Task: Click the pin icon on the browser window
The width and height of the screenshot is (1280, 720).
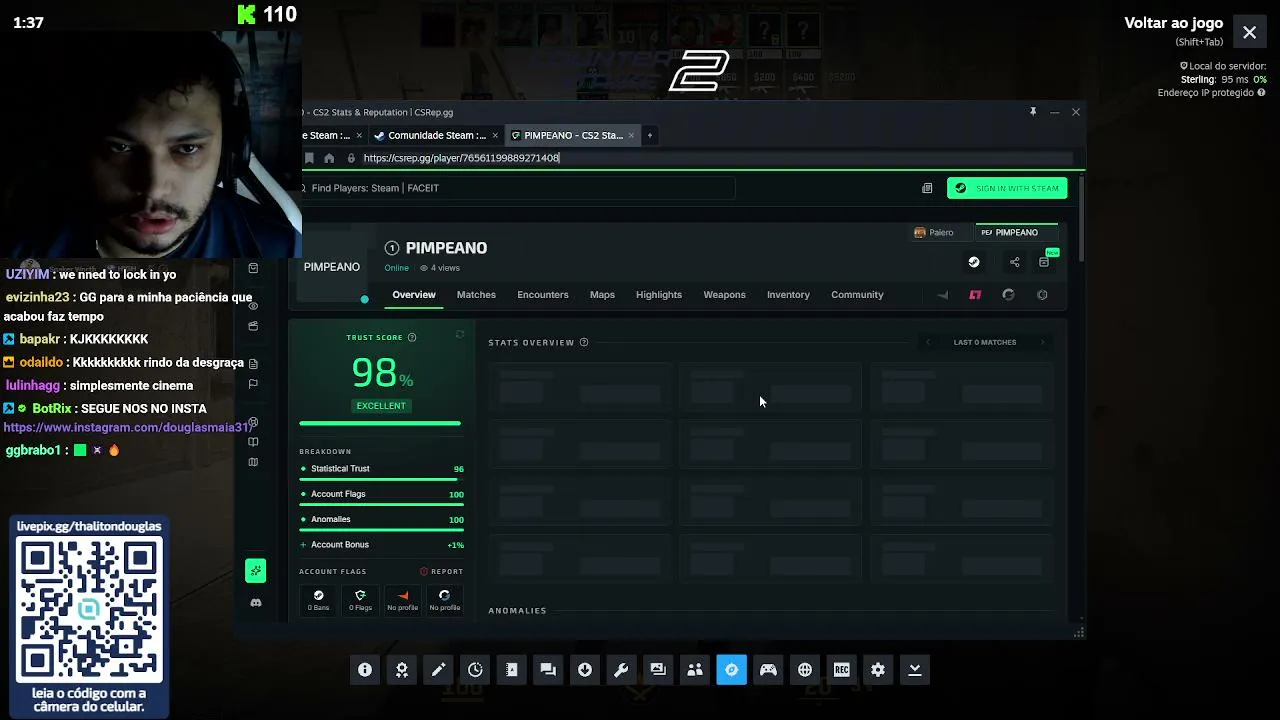Action: click(x=1033, y=112)
